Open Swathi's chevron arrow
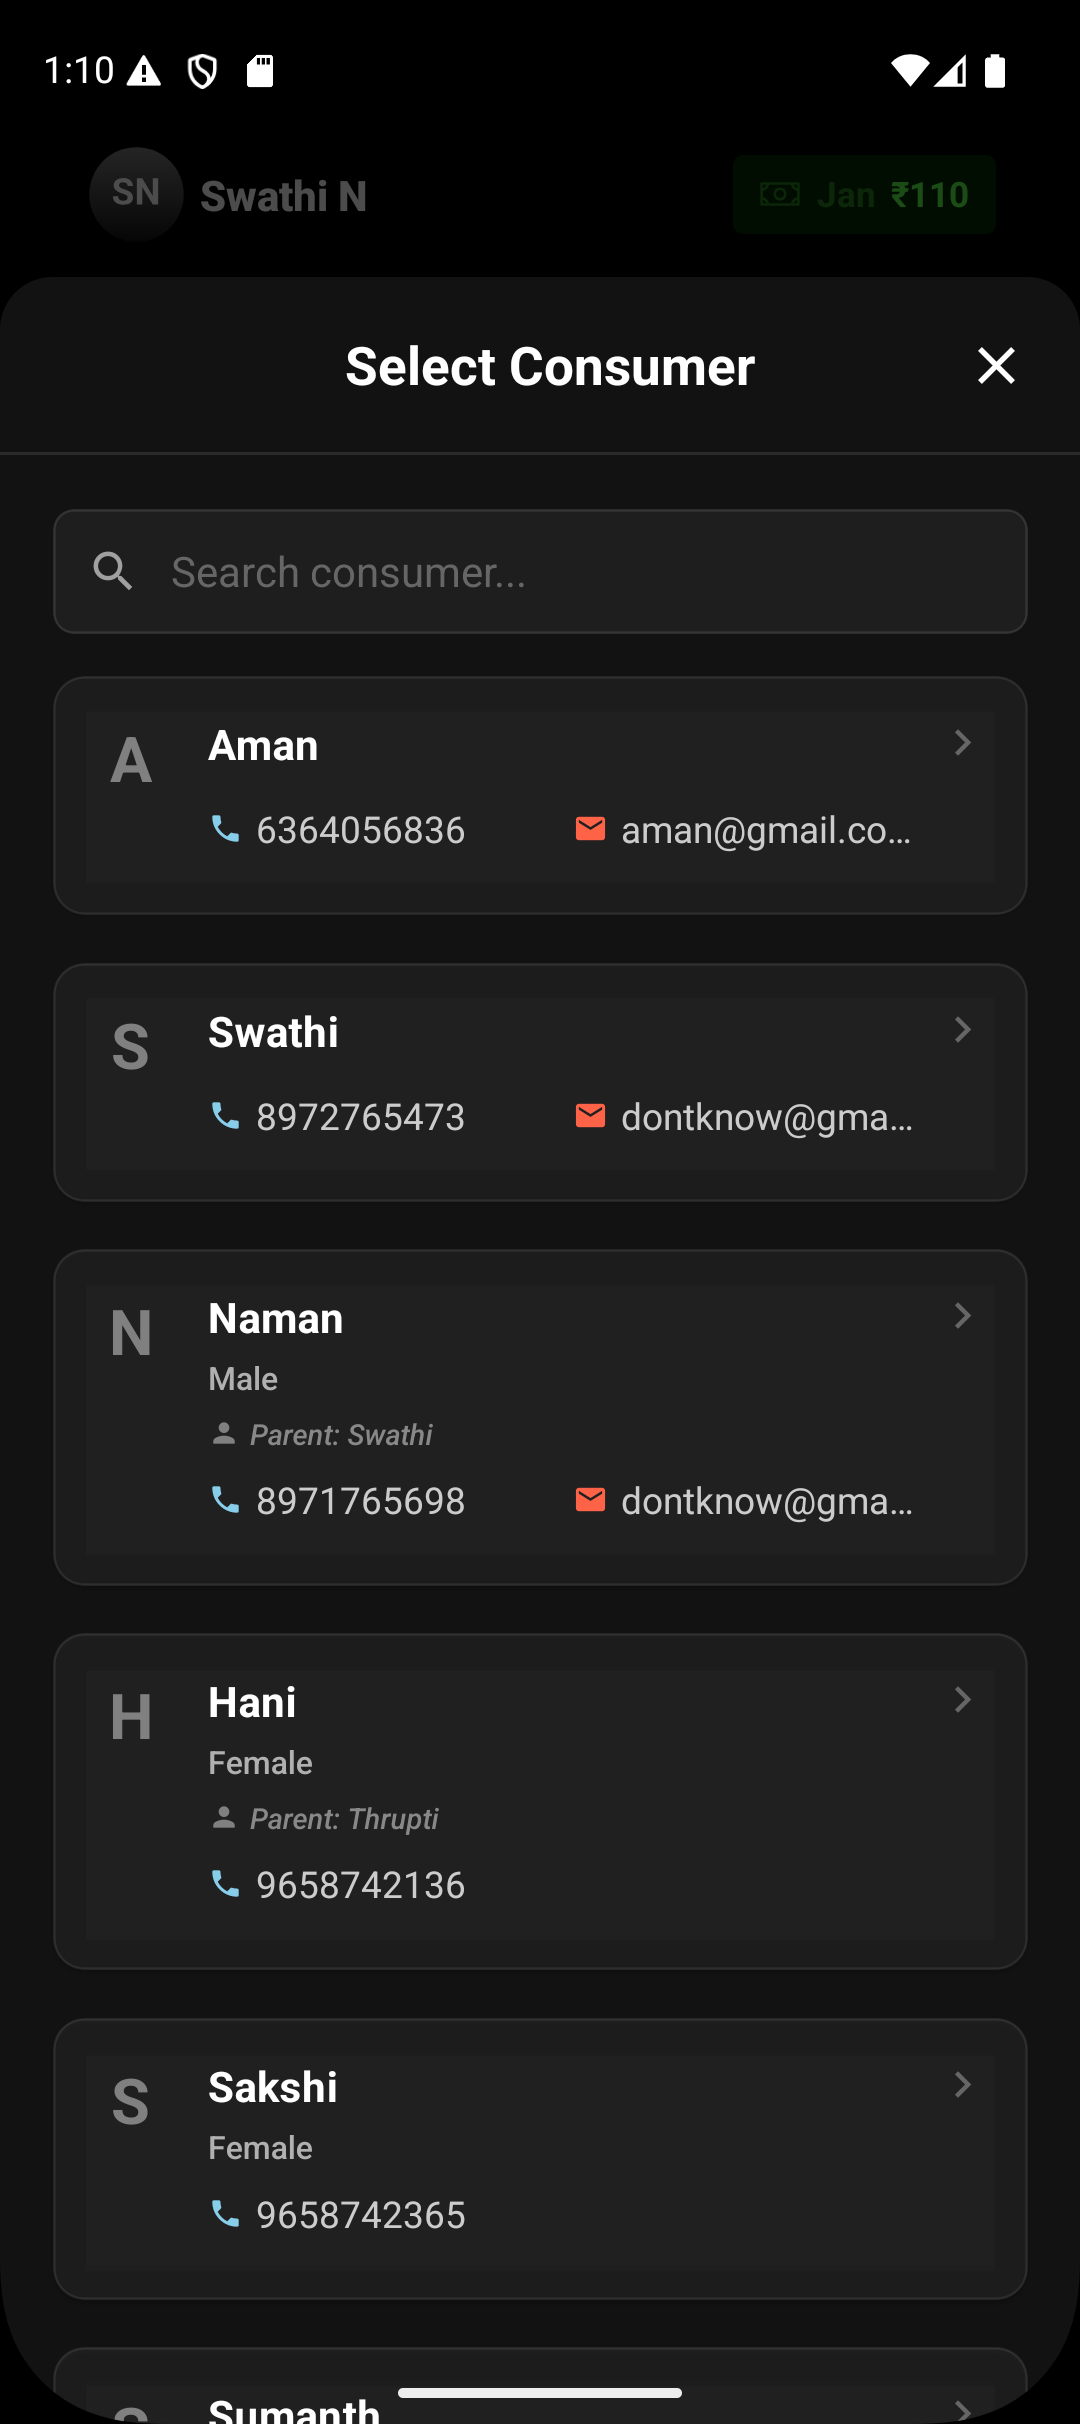The height and width of the screenshot is (2424, 1080). [x=962, y=1030]
